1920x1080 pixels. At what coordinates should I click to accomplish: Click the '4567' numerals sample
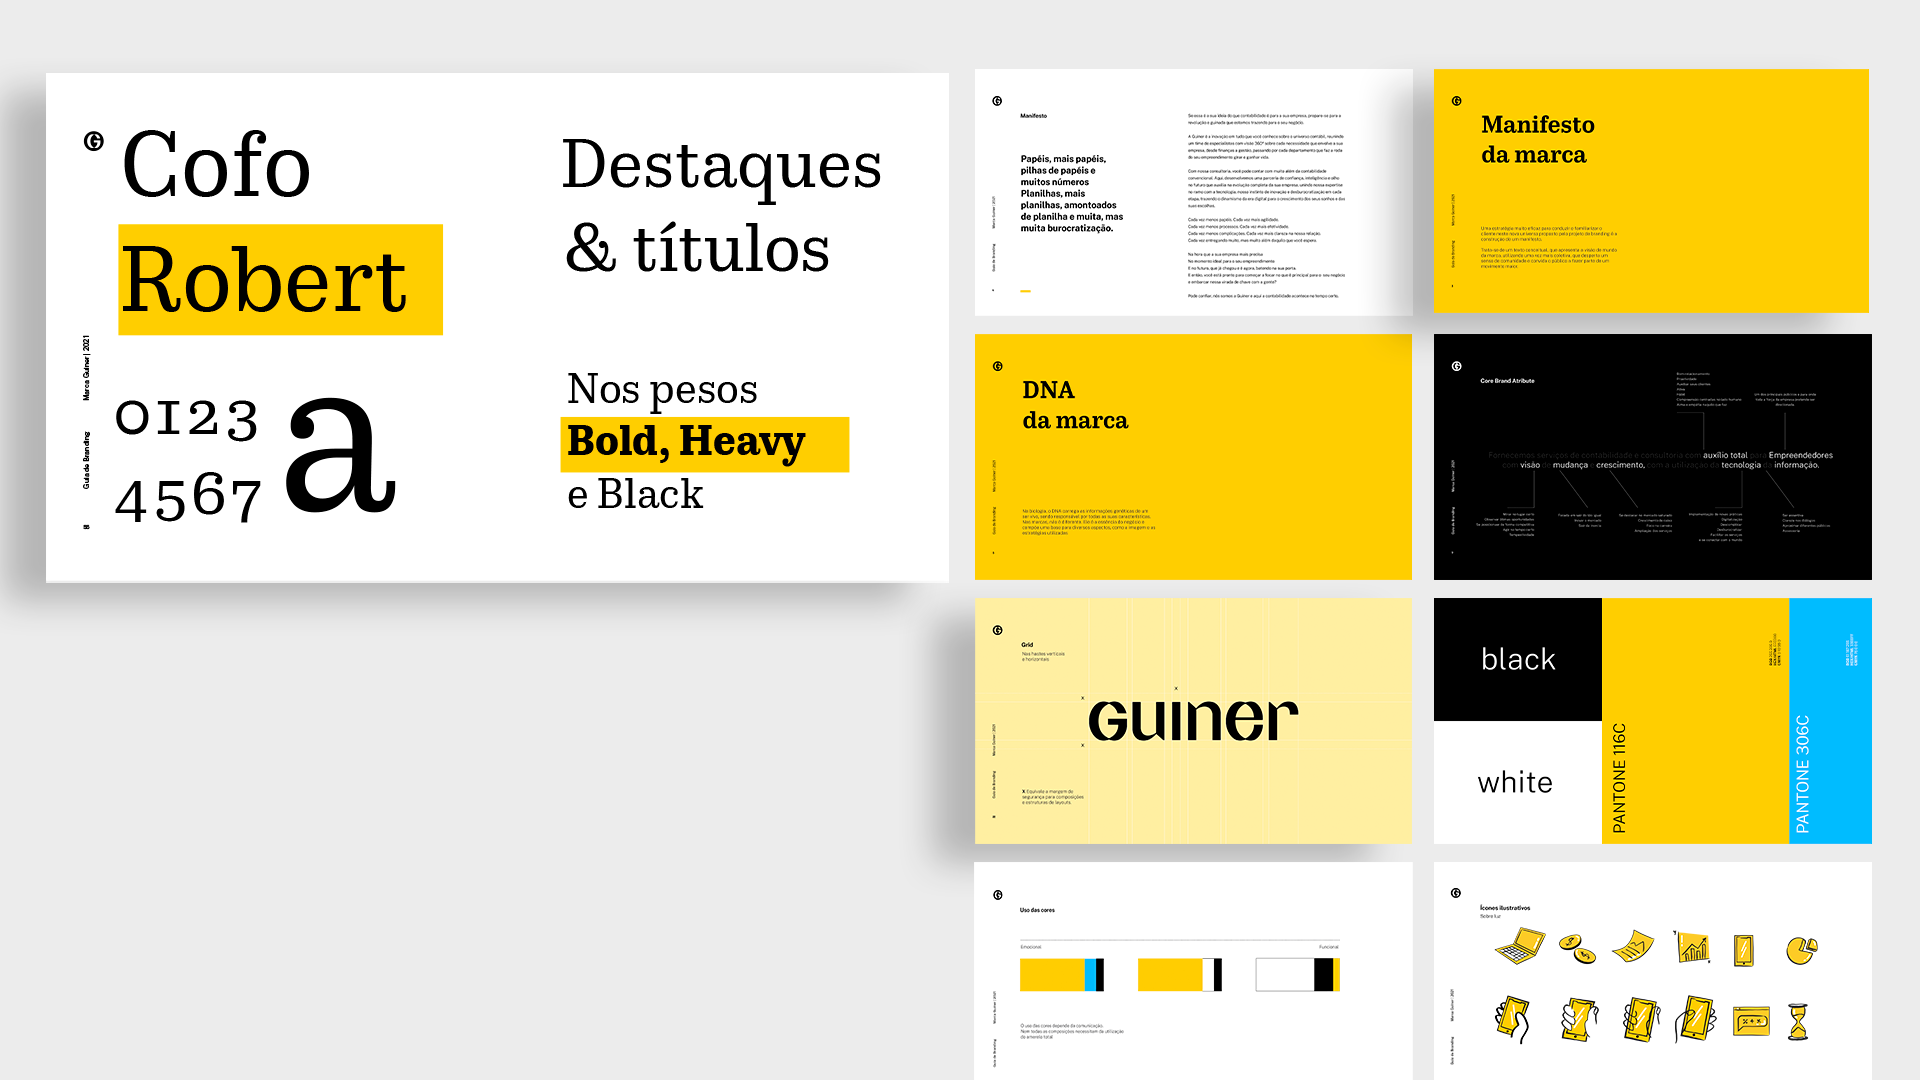click(x=188, y=496)
